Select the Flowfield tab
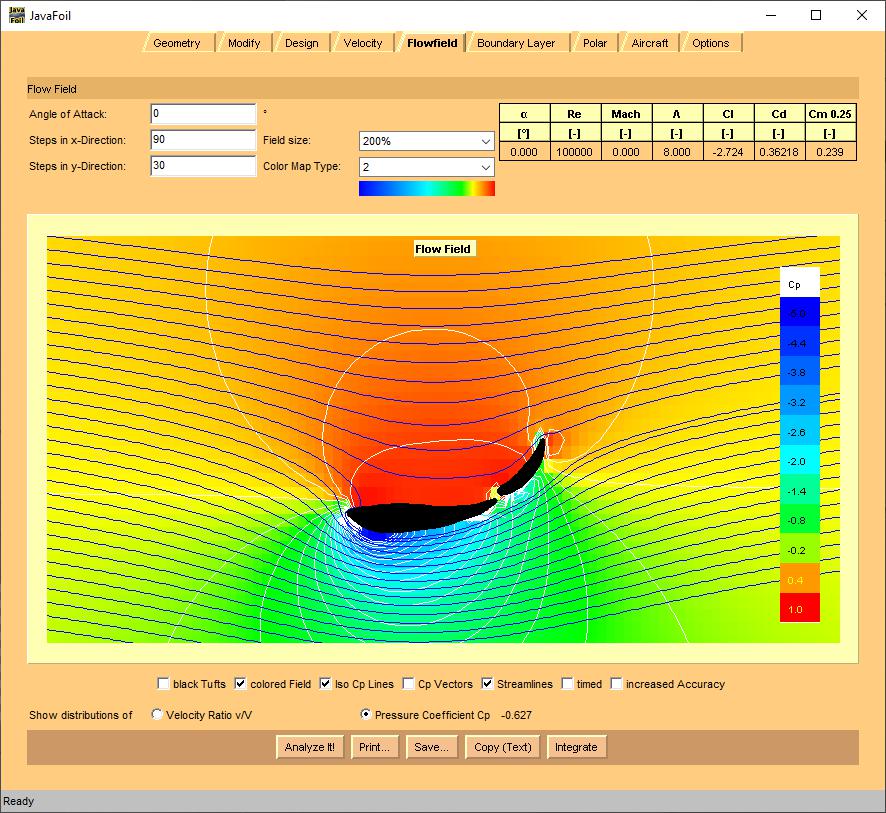 pyautogui.click(x=432, y=43)
